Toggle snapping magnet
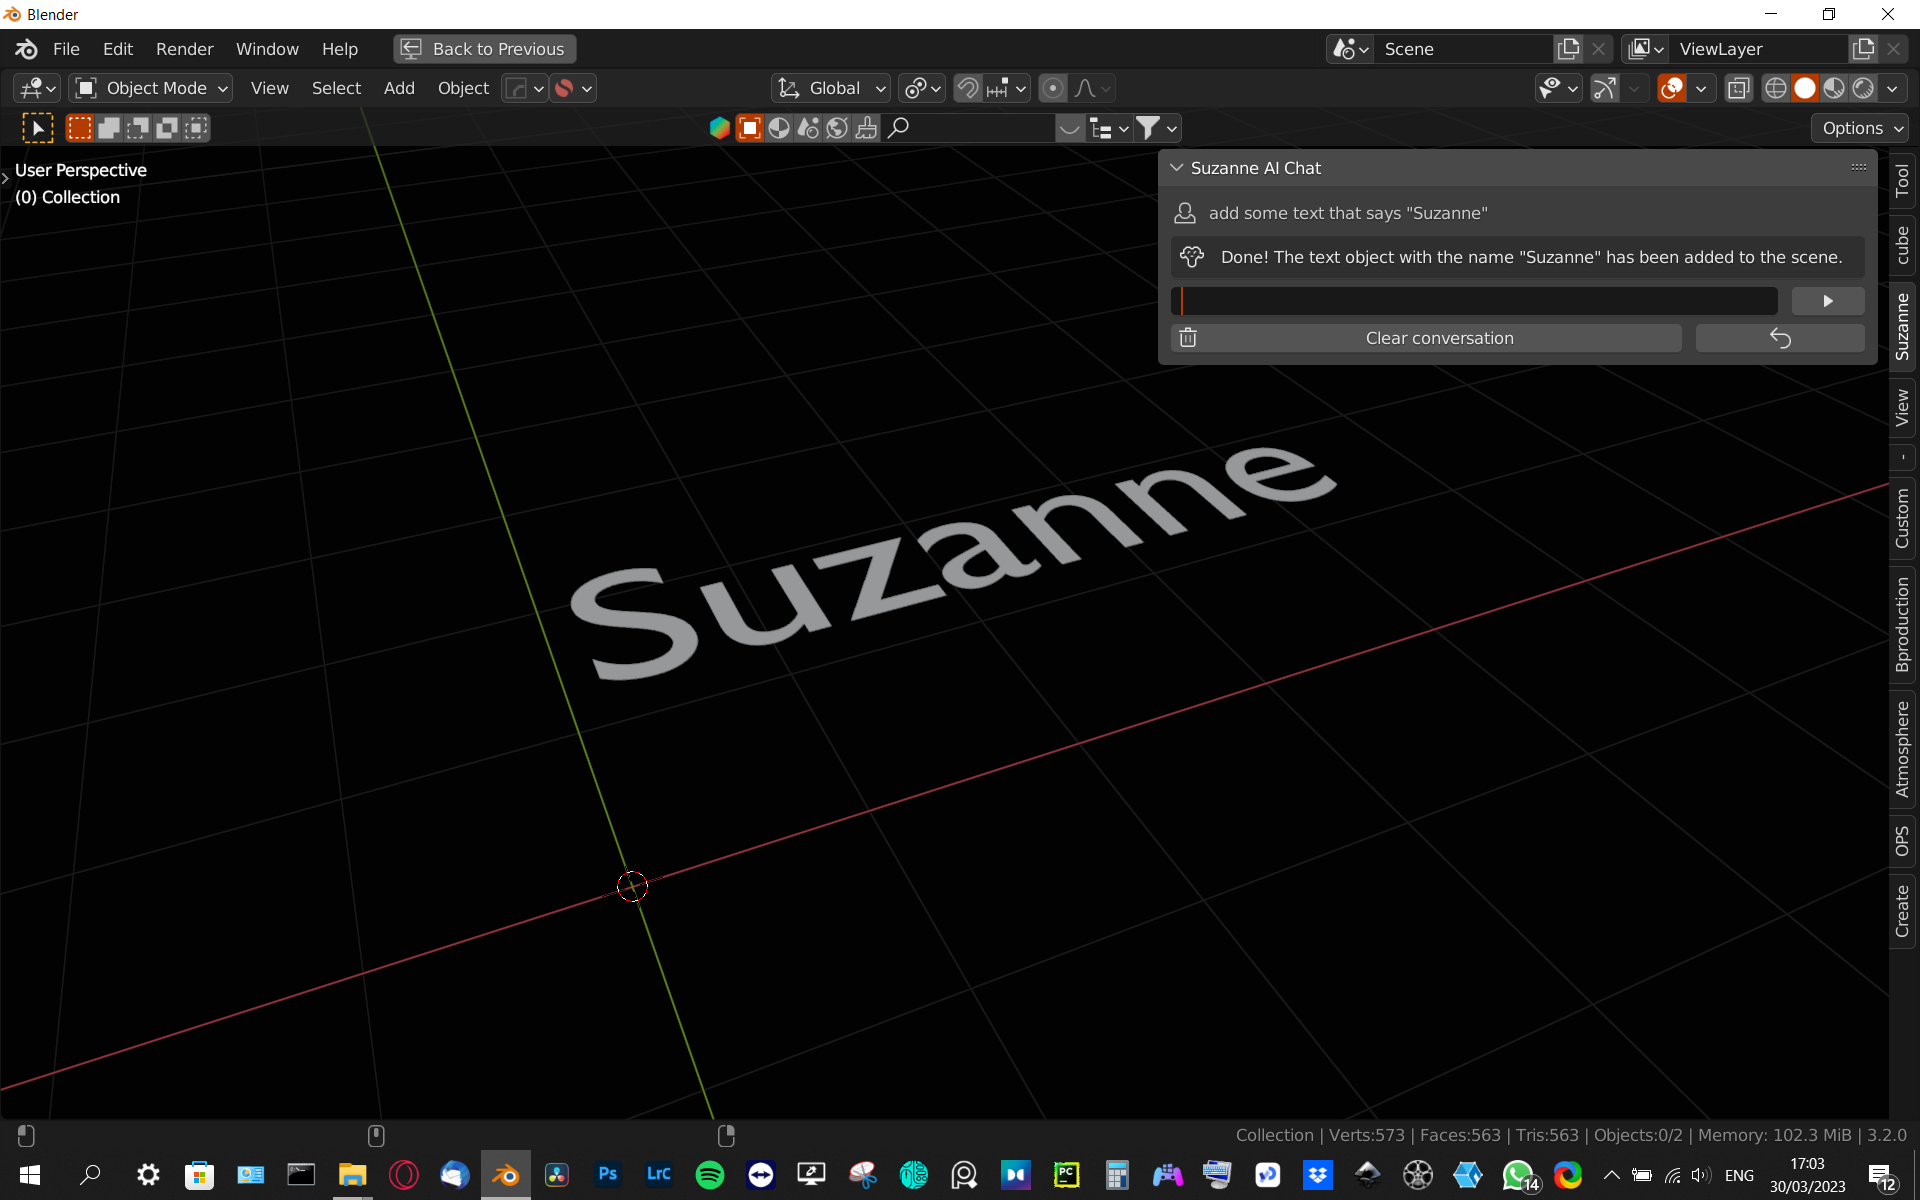 967,88
